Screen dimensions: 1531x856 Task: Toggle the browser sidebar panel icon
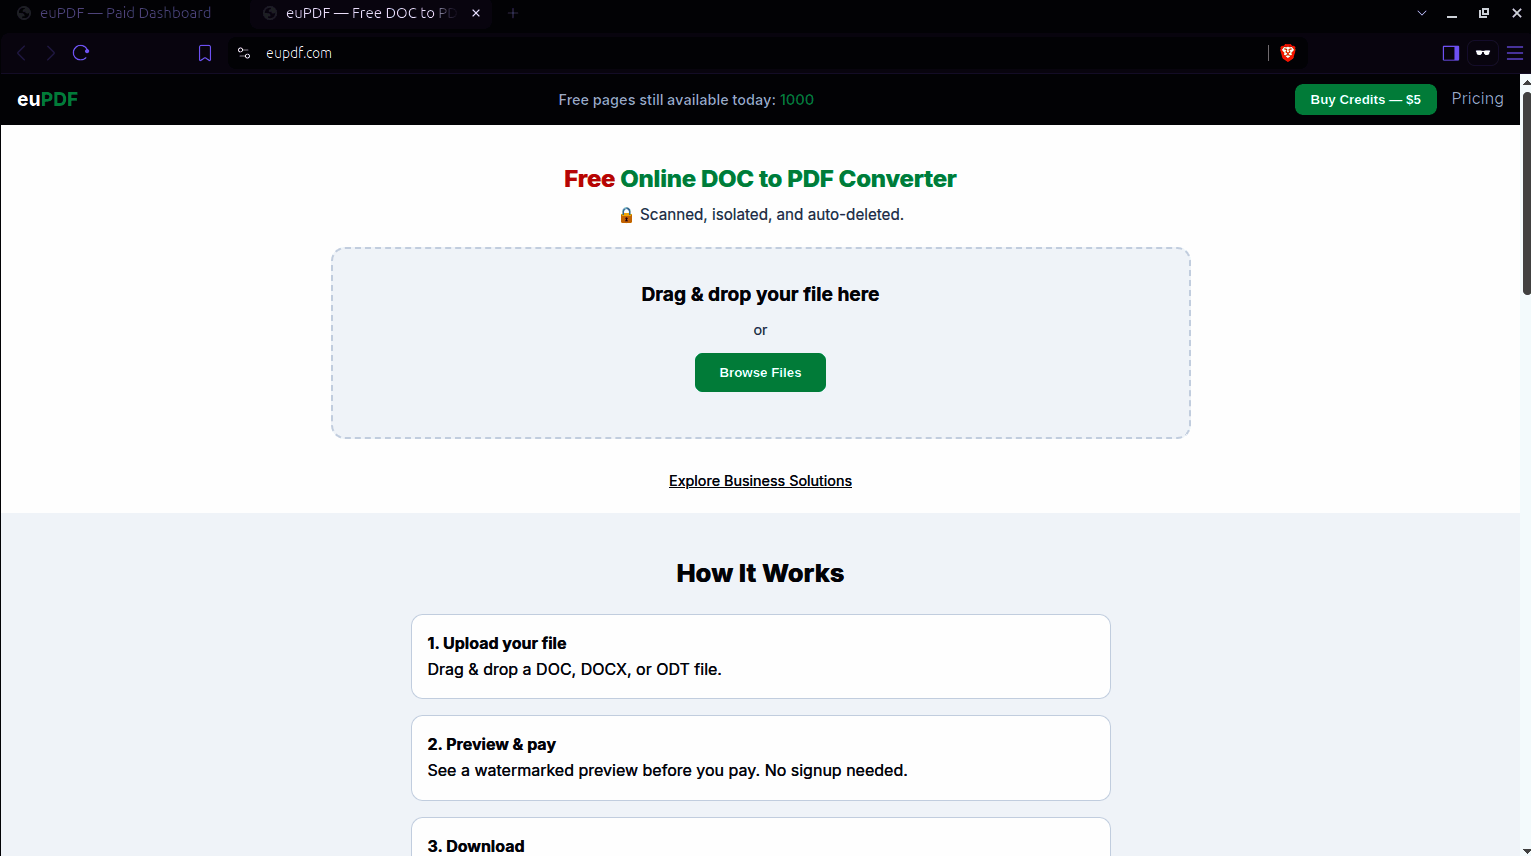(1451, 53)
